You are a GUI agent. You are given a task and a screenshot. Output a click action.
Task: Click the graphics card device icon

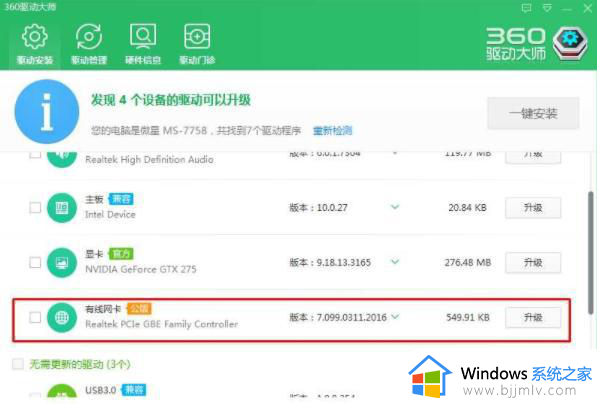[x=62, y=262]
